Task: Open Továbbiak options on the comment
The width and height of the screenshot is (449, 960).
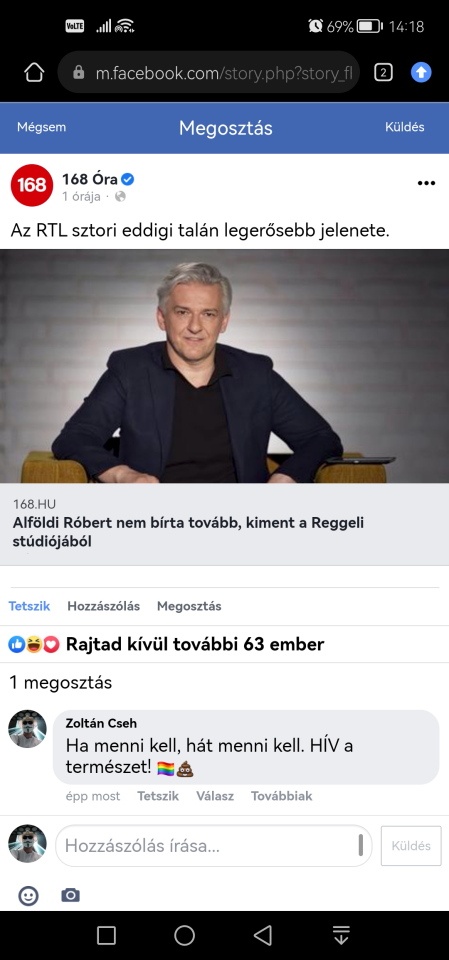Action: (282, 796)
